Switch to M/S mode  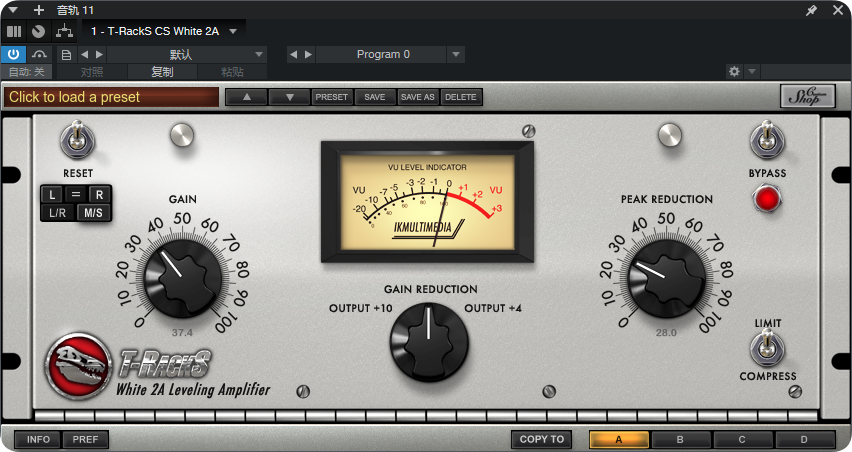[x=93, y=212]
